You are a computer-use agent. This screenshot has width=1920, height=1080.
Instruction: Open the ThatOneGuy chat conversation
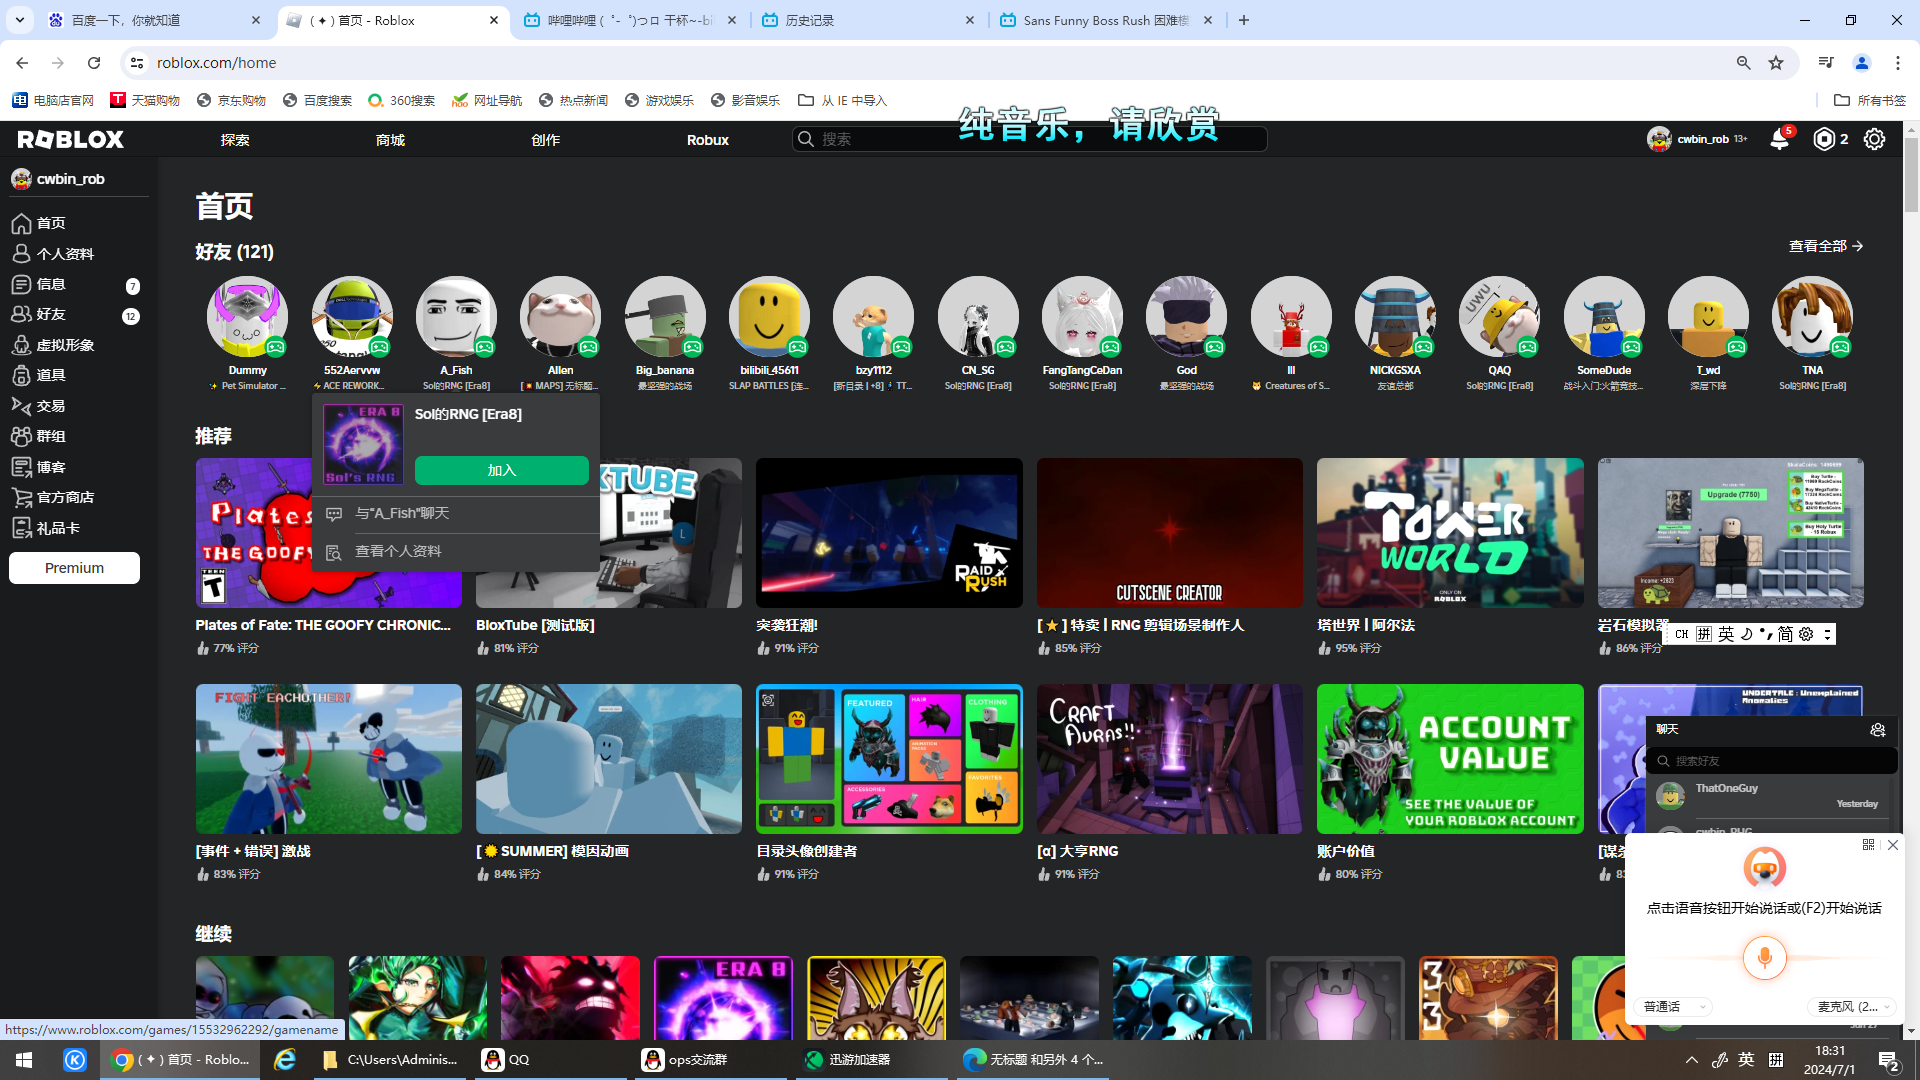[x=1772, y=796]
